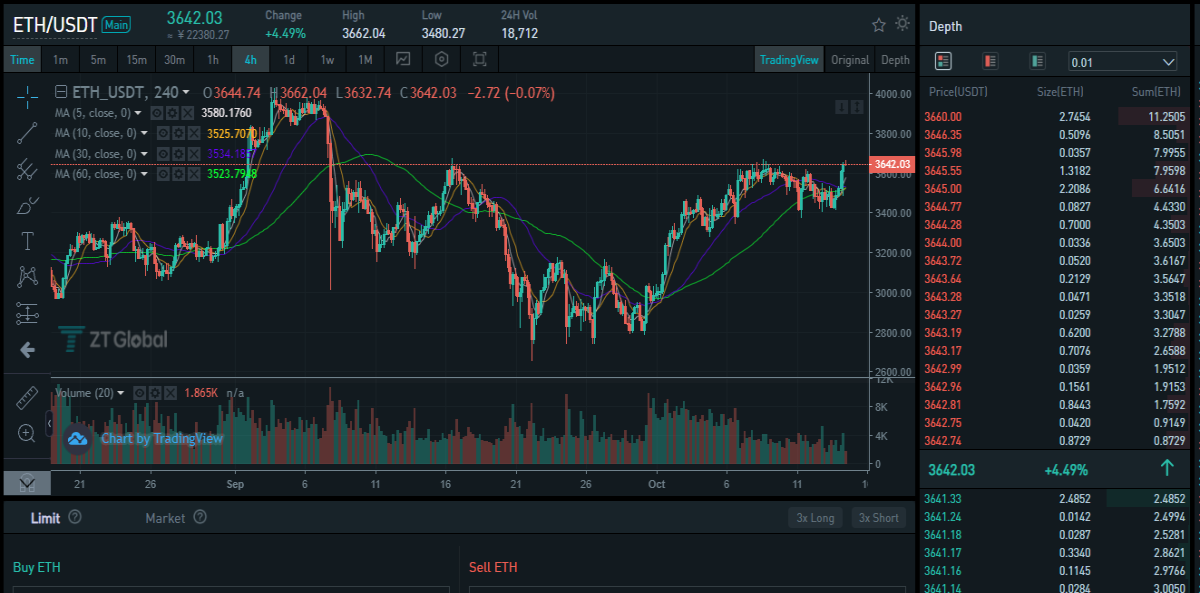
Task: Switch to the 1d timeframe
Action: 289,59
